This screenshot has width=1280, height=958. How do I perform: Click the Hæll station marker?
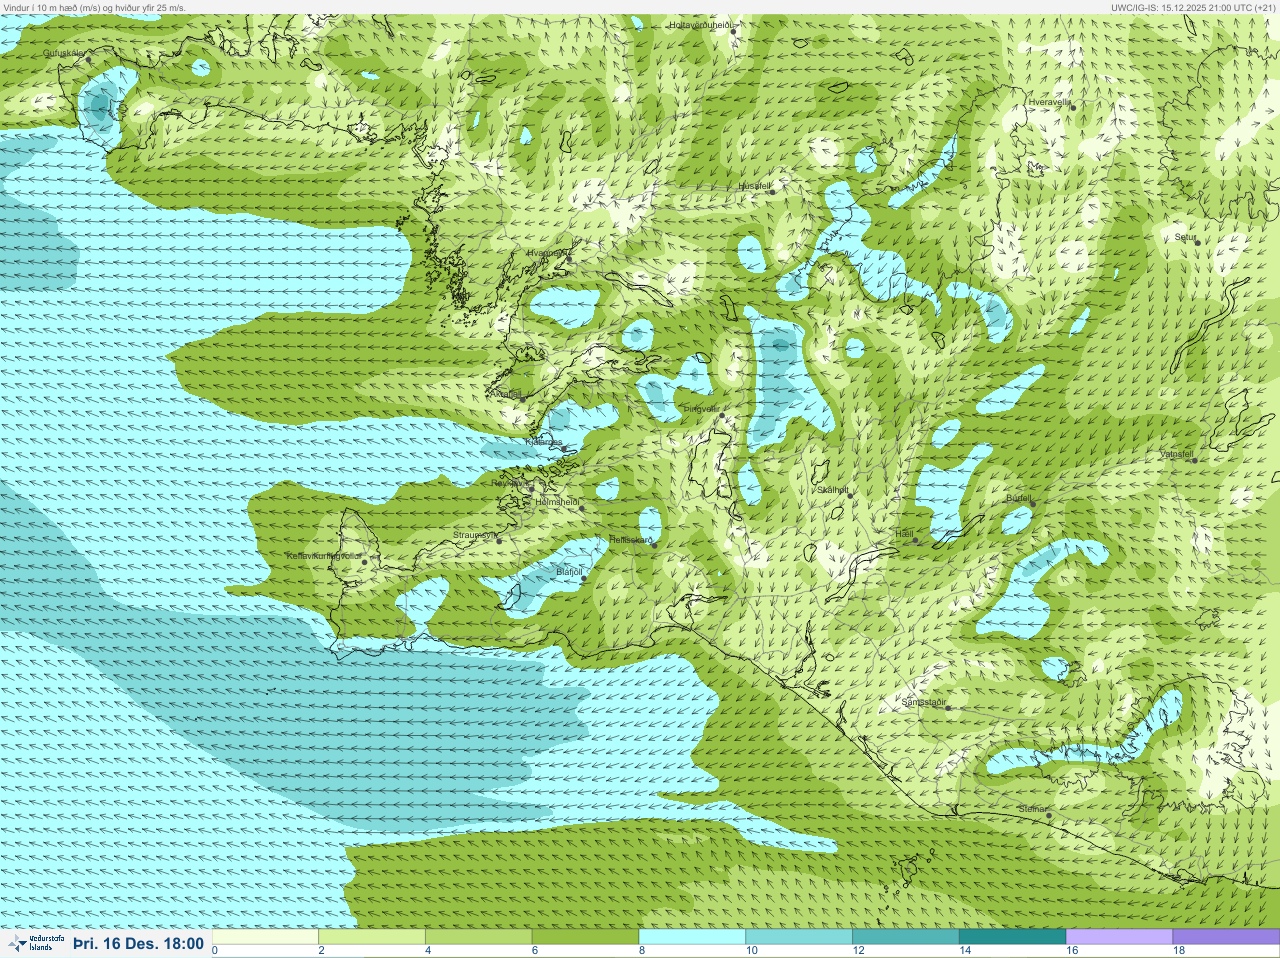point(914,541)
